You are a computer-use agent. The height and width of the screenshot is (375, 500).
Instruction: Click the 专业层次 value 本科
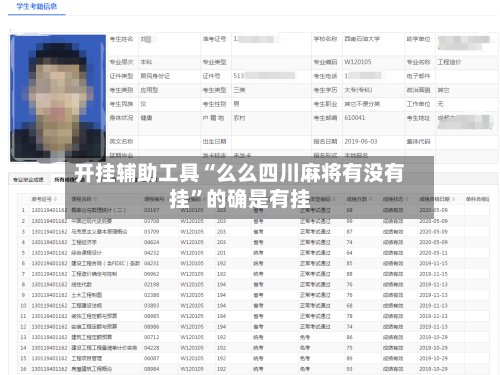coord(146,62)
